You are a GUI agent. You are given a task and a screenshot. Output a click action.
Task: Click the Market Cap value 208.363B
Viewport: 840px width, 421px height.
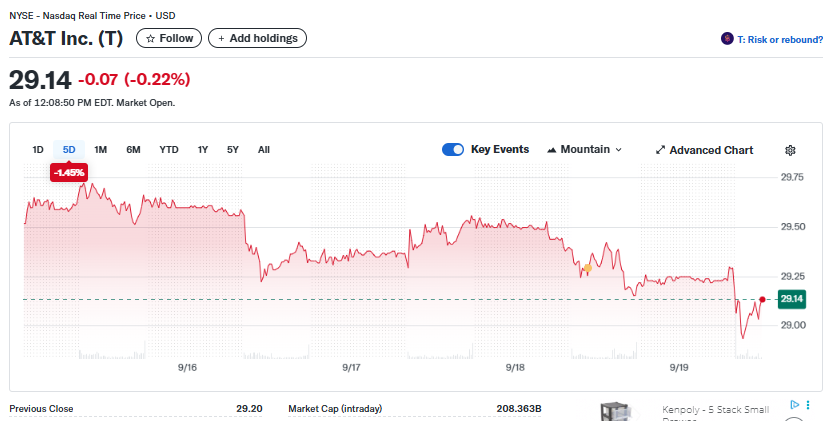point(519,409)
